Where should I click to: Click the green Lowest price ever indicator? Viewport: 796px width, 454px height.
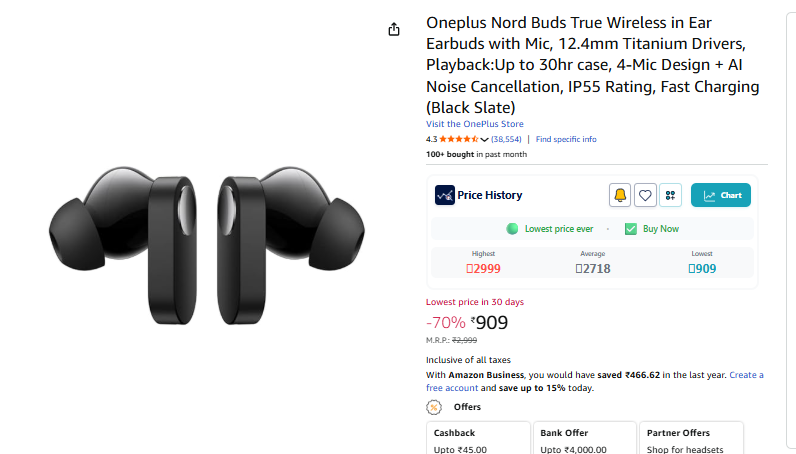[x=512, y=229]
